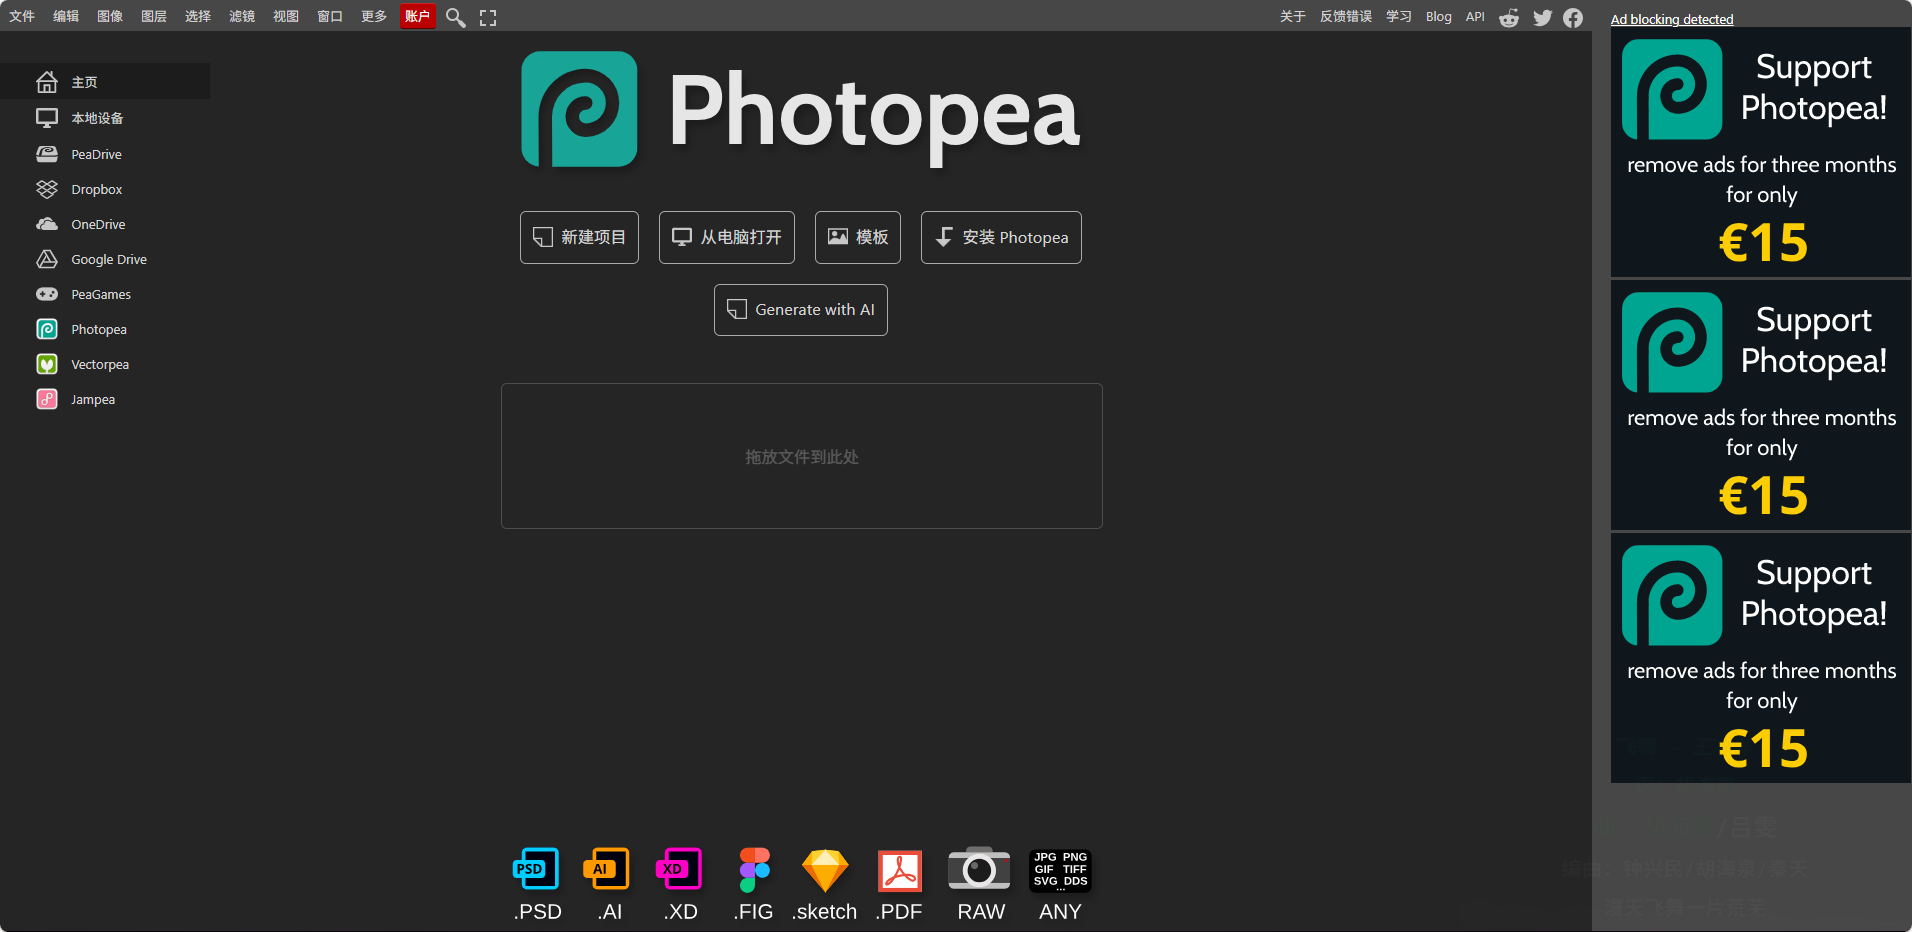Screen dimensions: 1912x932
Task: Select PeaGames label in the sidebar
Action: click(x=101, y=294)
